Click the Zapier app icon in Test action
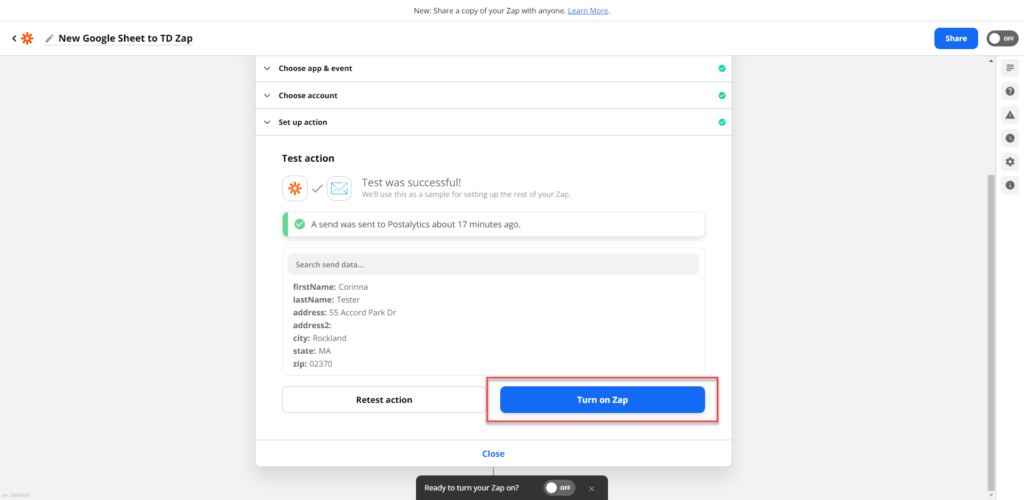The width and height of the screenshot is (1024, 500). click(295, 189)
